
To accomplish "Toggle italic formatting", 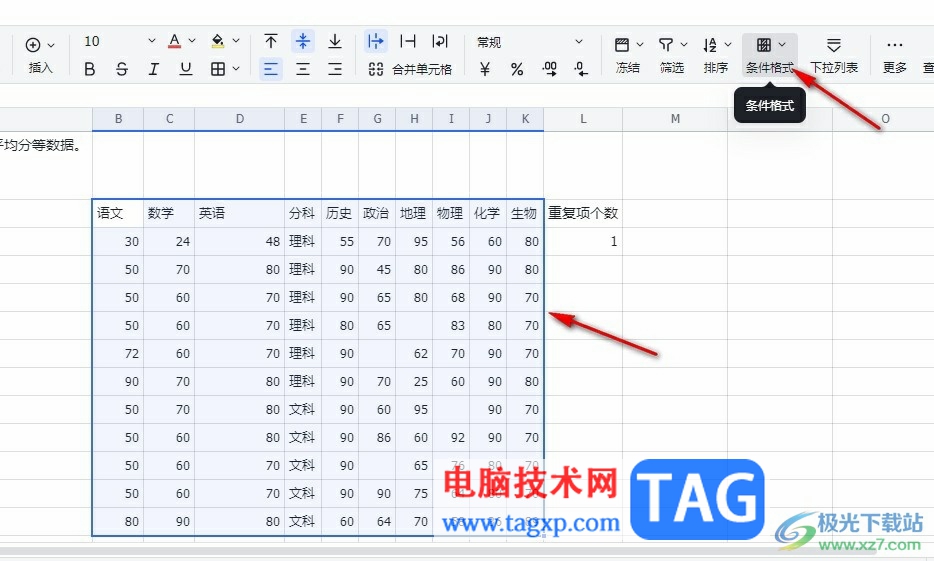I will (154, 69).
